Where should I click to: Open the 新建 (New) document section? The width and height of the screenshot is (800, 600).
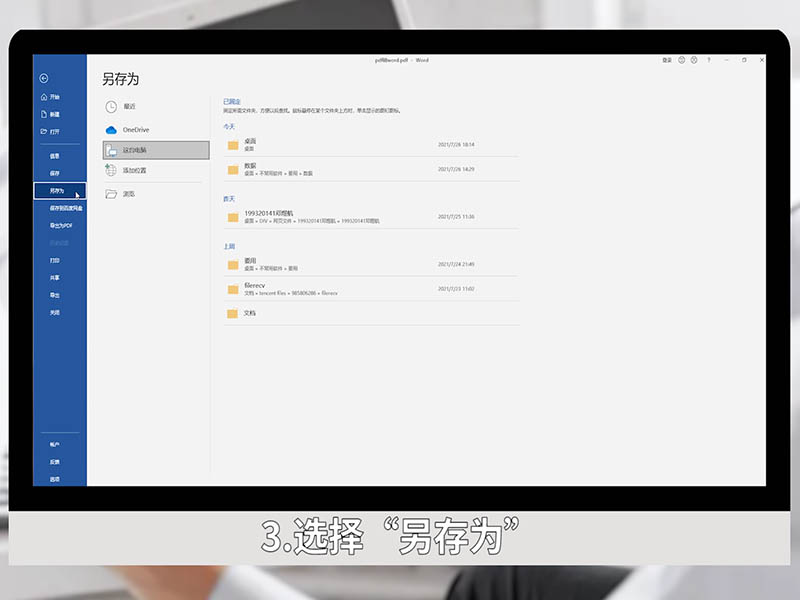pos(54,113)
